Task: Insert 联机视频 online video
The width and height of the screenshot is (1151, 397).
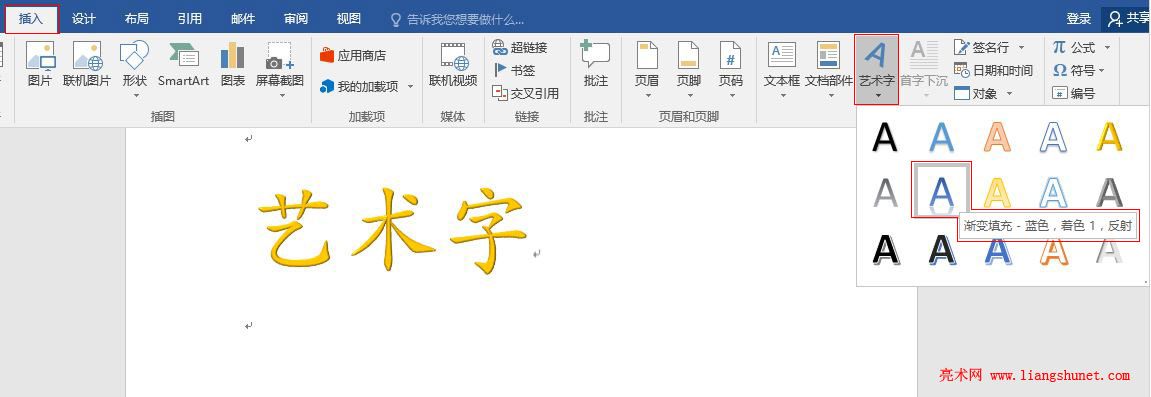Action: click(453, 65)
